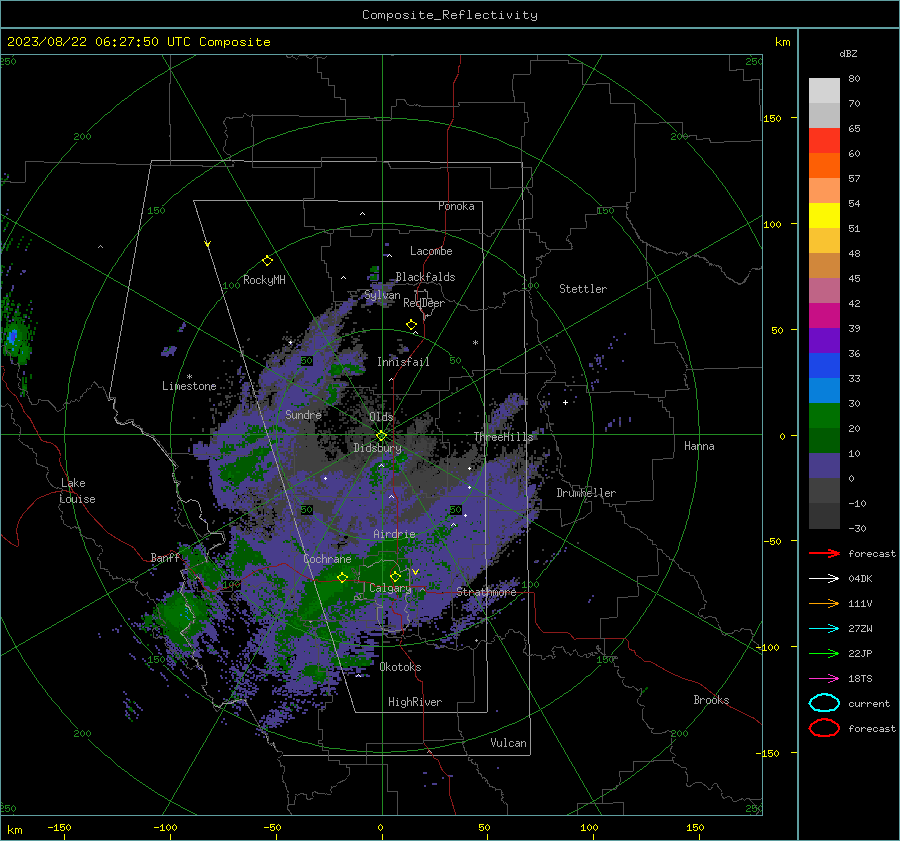Click the ThreeHills label
The width and height of the screenshot is (900, 841).
(503, 437)
